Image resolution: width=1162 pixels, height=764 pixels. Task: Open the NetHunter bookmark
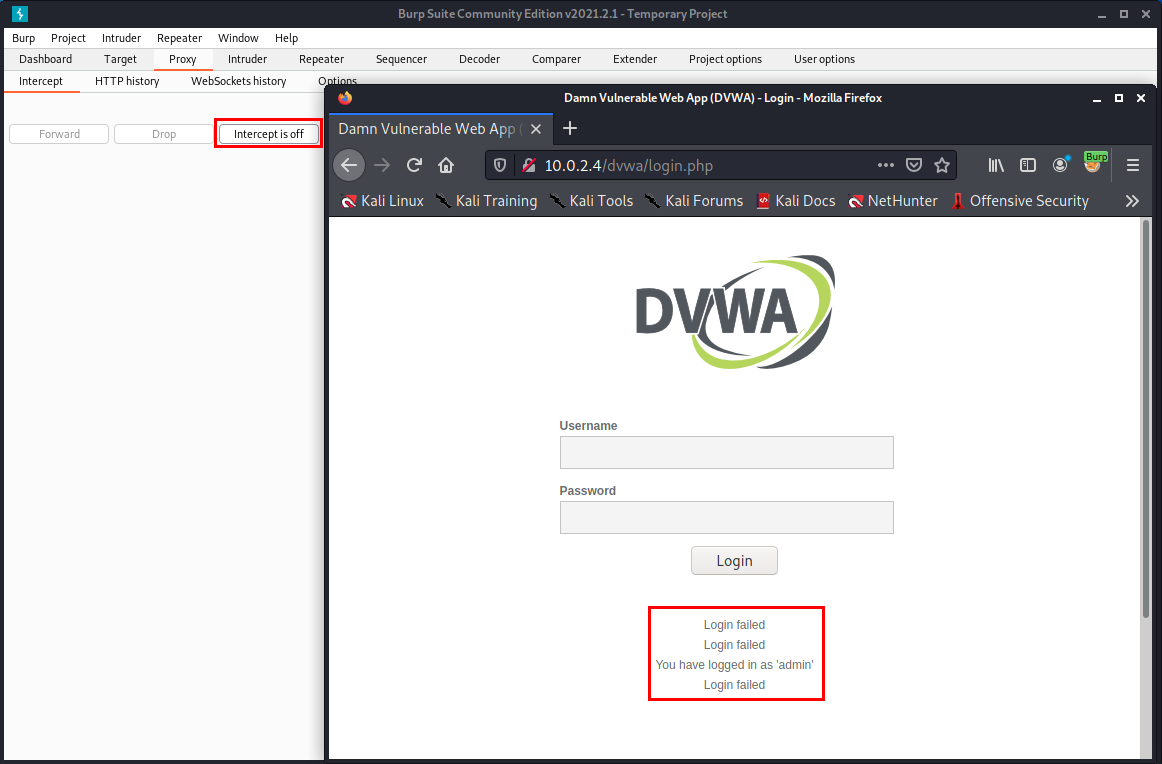[x=893, y=201]
